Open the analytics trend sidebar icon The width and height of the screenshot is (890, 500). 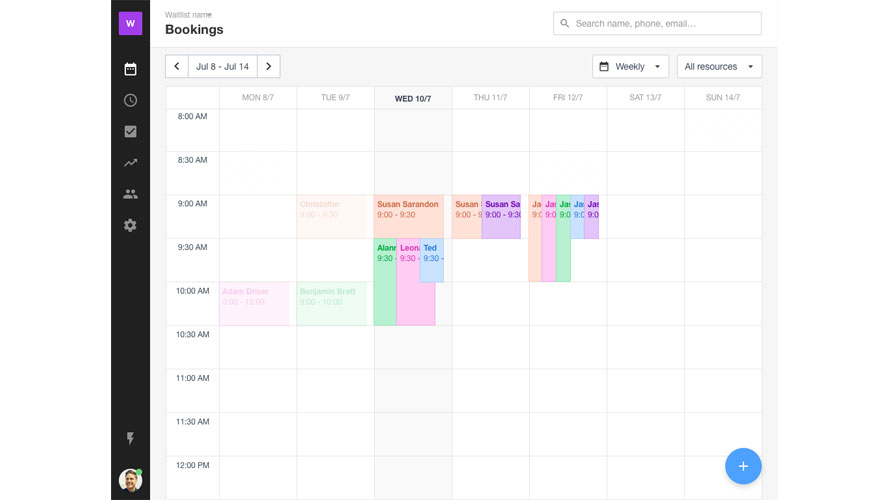(x=130, y=163)
